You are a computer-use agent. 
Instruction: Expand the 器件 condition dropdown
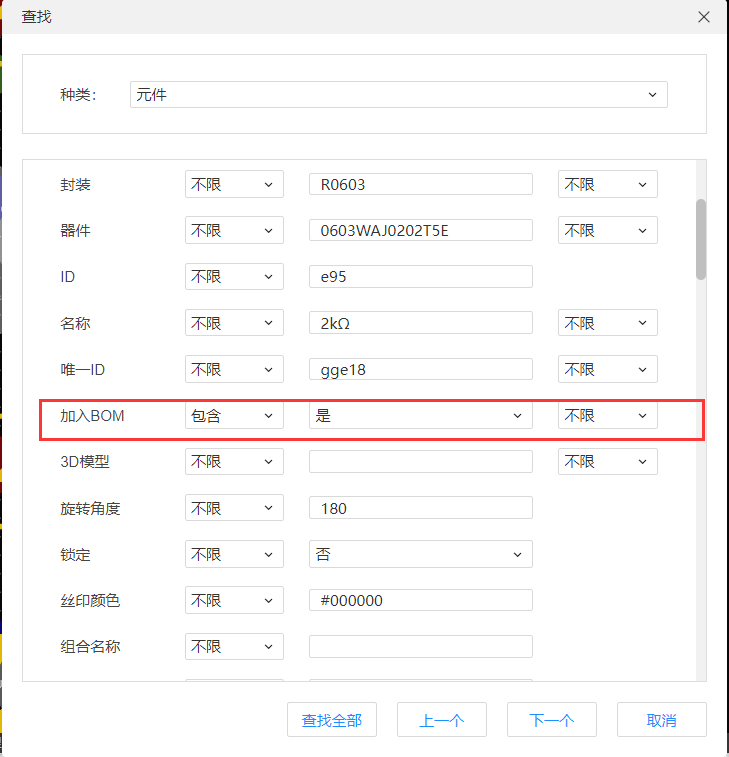point(234,230)
